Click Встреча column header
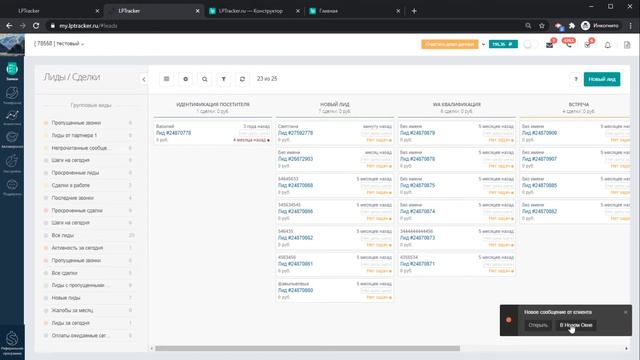This screenshot has height=360, width=640. click(x=579, y=104)
